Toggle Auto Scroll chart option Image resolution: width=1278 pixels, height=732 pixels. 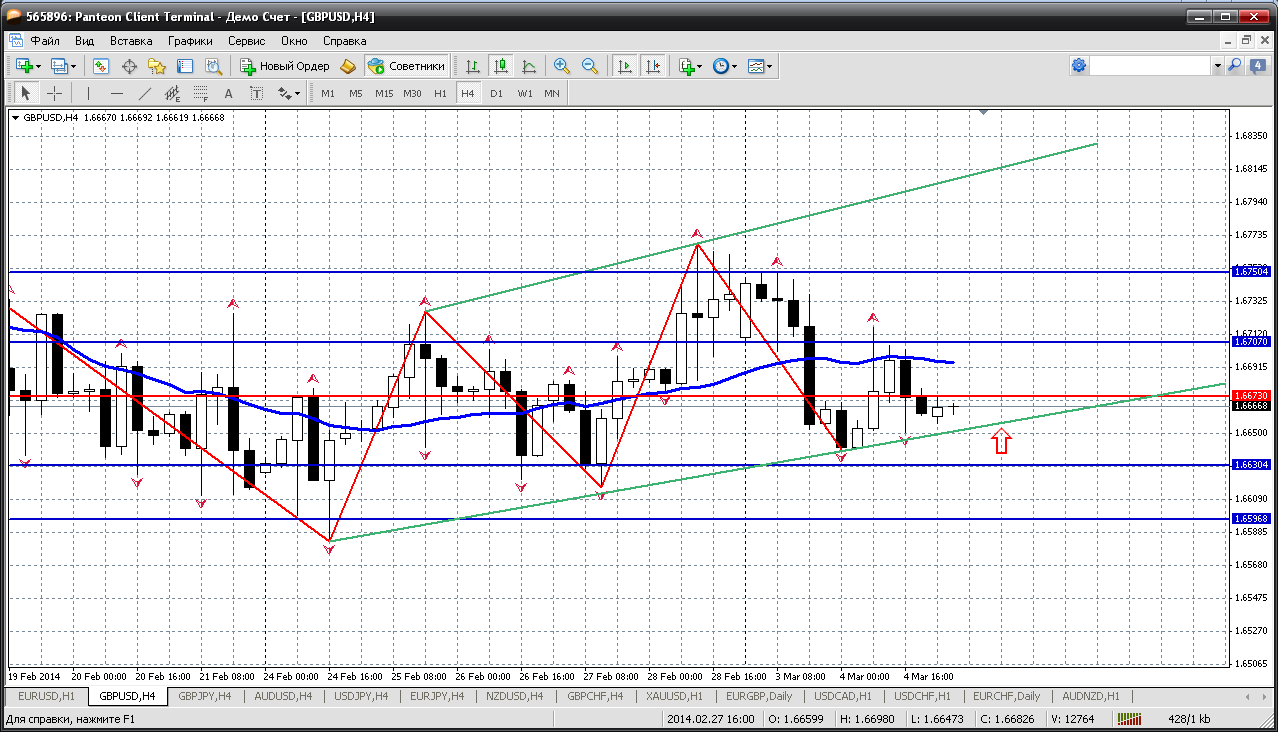pyautogui.click(x=625, y=66)
